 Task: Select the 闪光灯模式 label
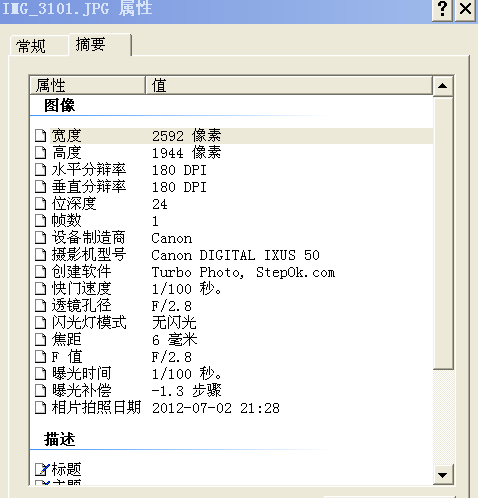point(89,323)
